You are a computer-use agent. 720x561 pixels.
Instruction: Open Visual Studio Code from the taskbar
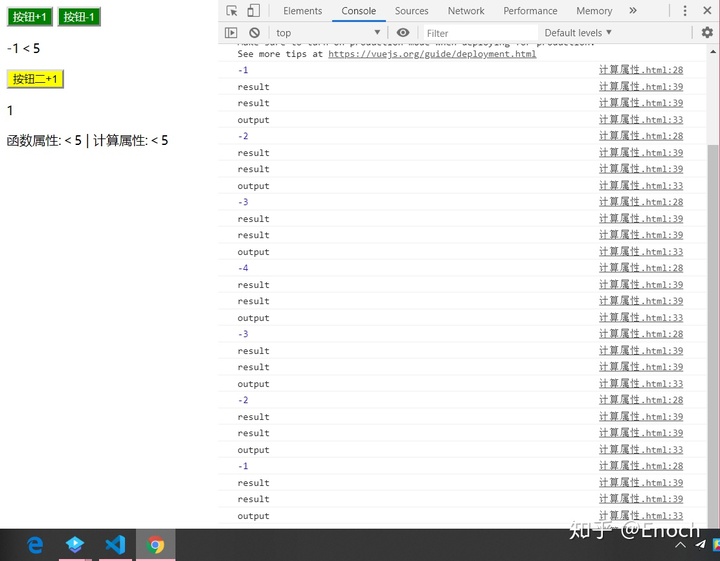point(115,545)
